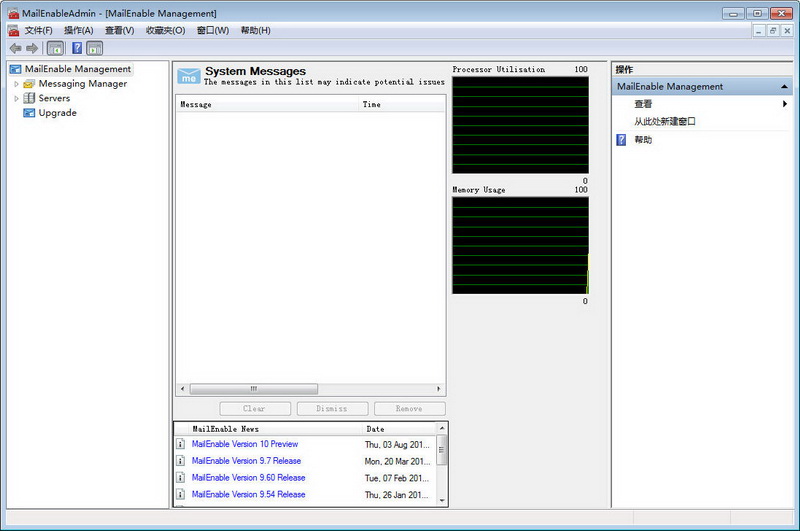Click the messages list horizontal scrollbar thumb
Image resolution: width=800 pixels, height=531 pixels.
pyautogui.click(x=254, y=389)
